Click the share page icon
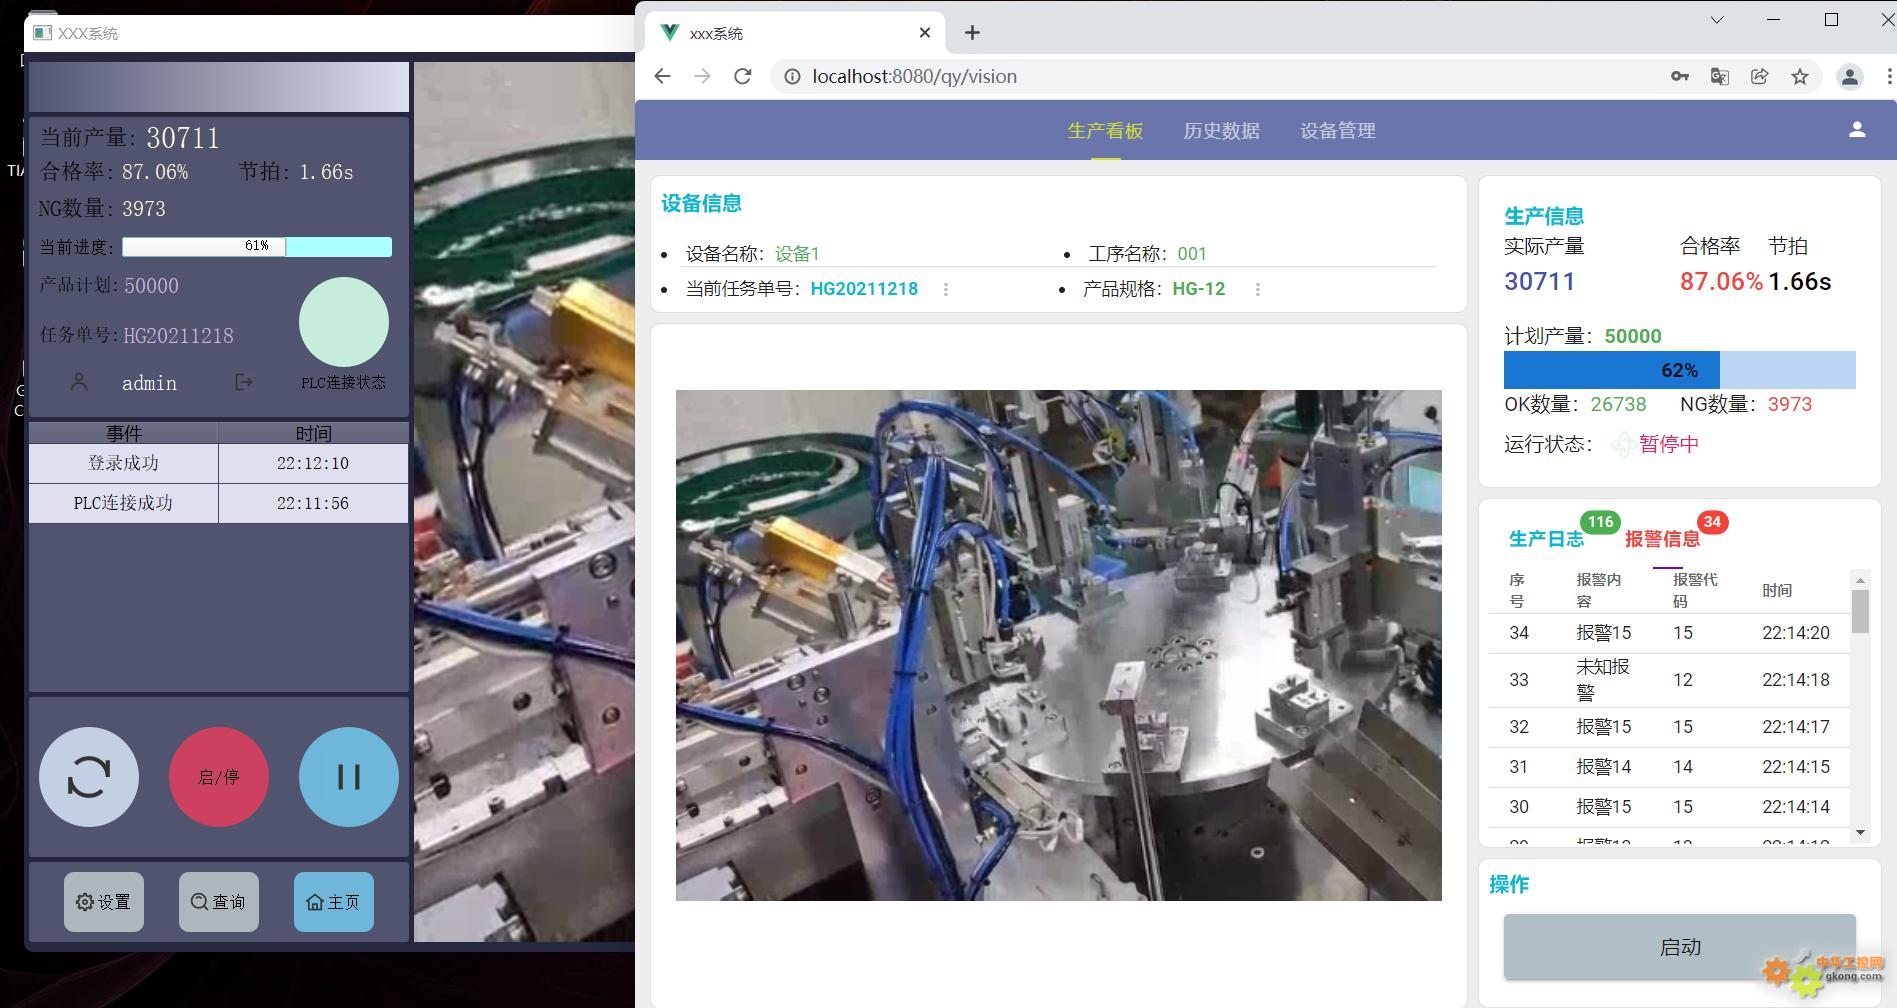The image size is (1897, 1008). (1759, 76)
